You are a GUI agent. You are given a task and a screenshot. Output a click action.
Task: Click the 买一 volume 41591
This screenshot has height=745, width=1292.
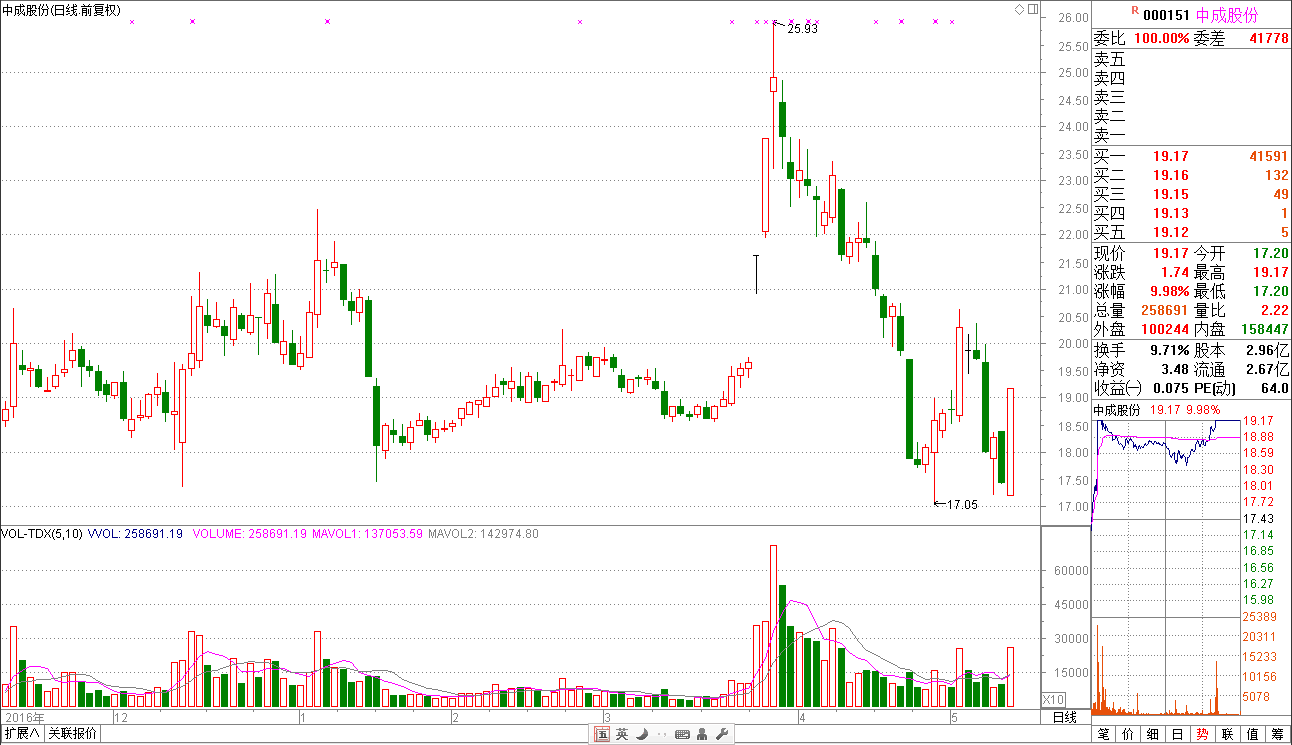pyautogui.click(x=1269, y=156)
